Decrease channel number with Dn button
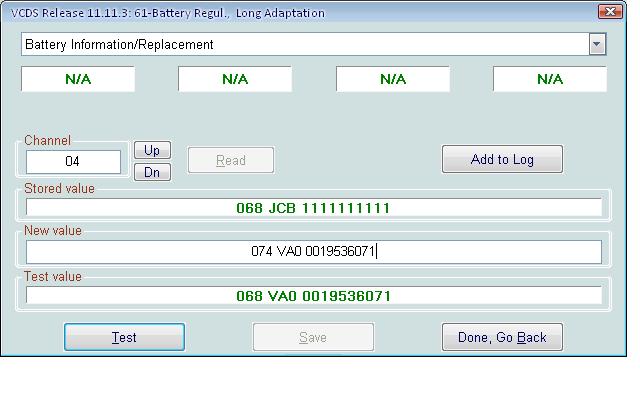The height and width of the screenshot is (400, 640). (152, 172)
